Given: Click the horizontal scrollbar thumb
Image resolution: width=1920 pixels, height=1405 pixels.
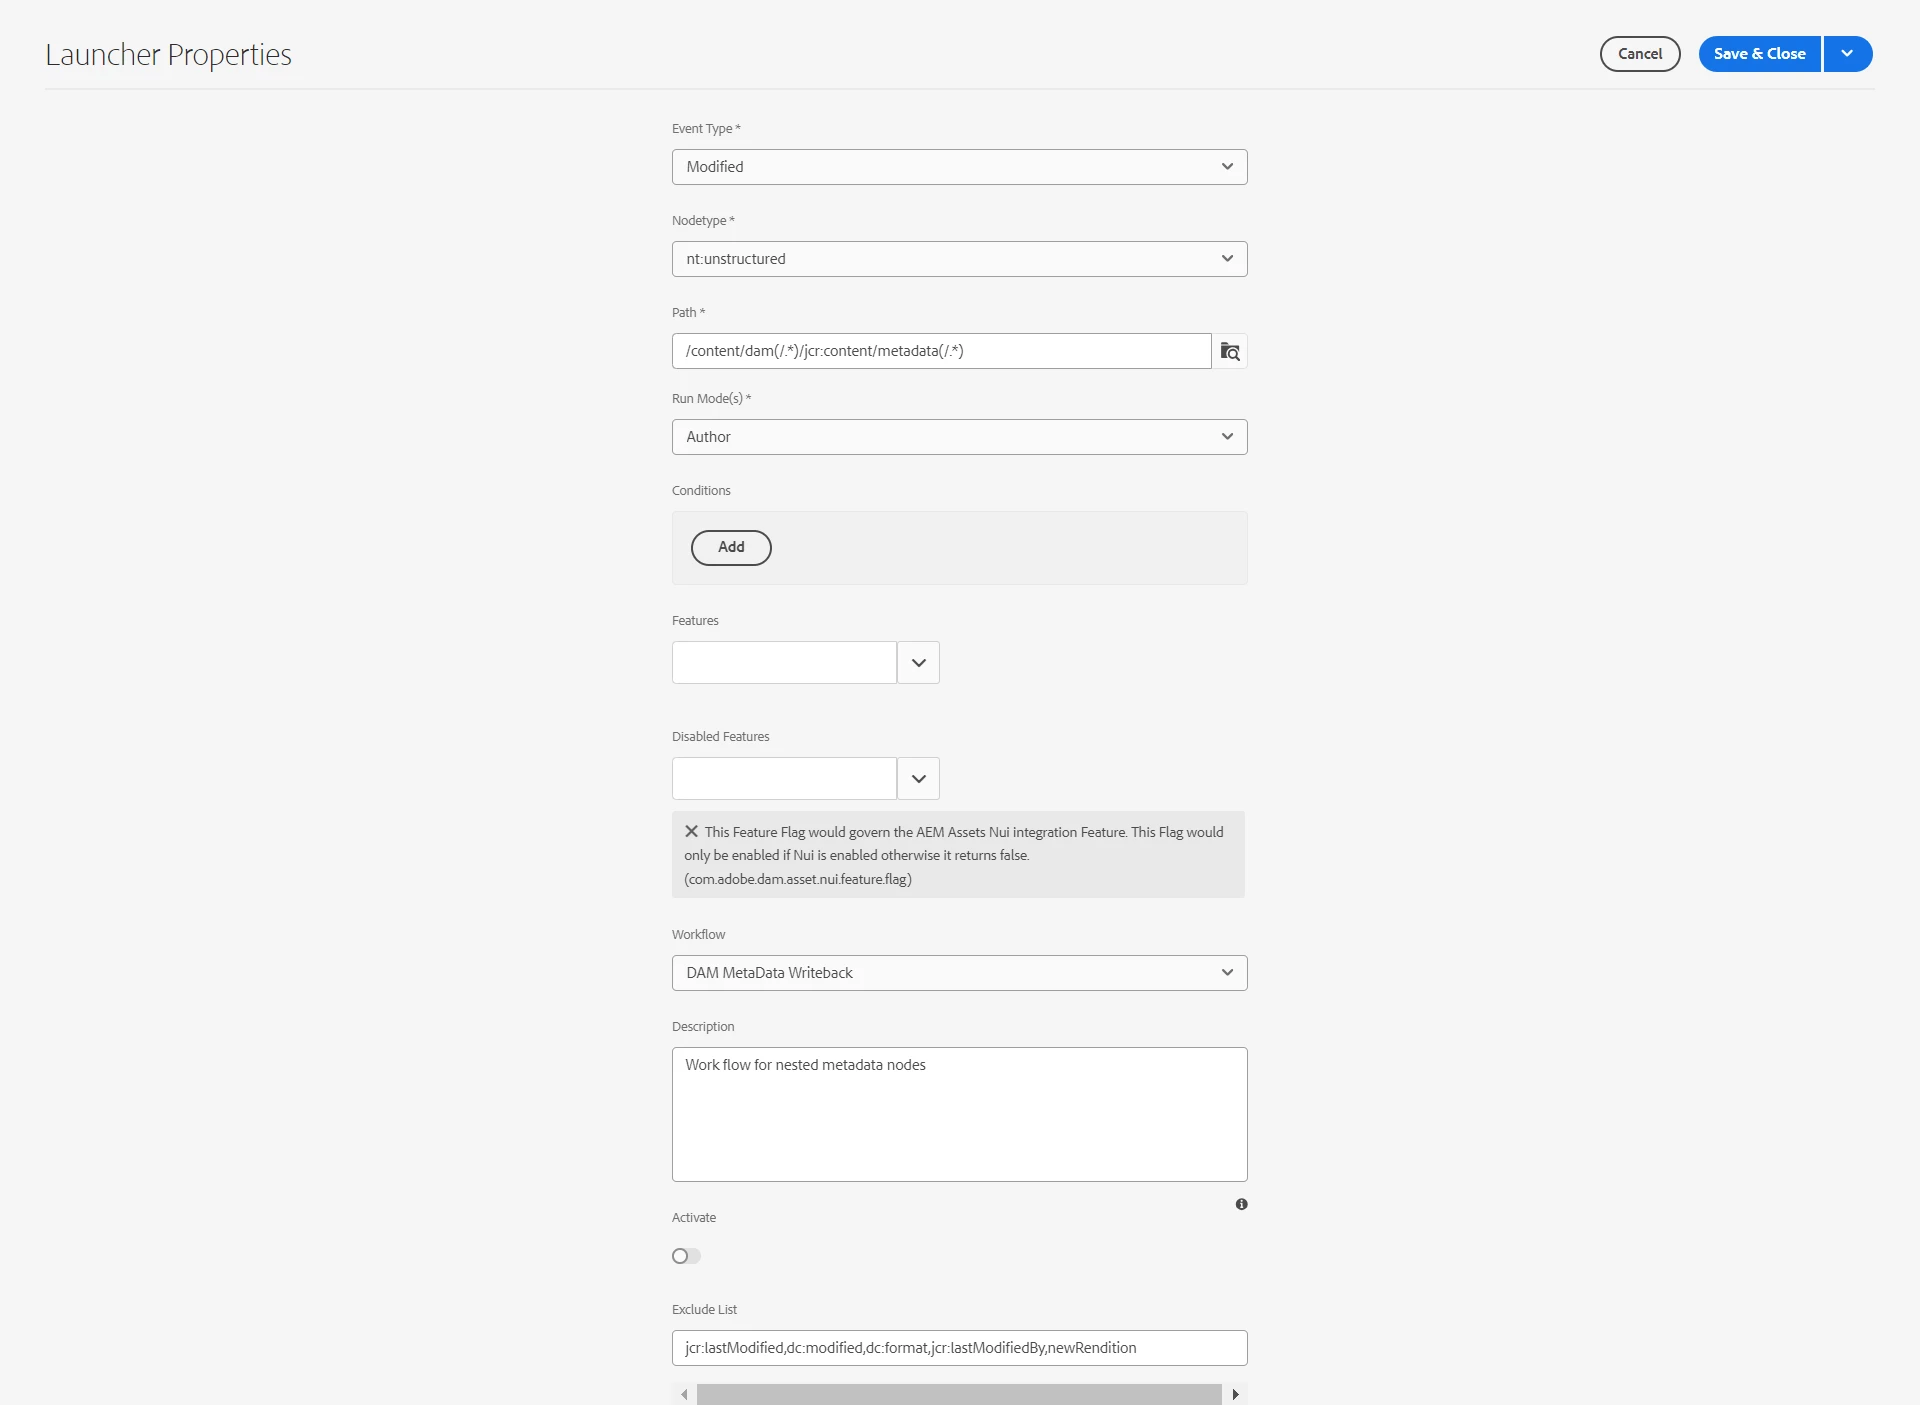Looking at the screenshot, I should tap(958, 1394).
